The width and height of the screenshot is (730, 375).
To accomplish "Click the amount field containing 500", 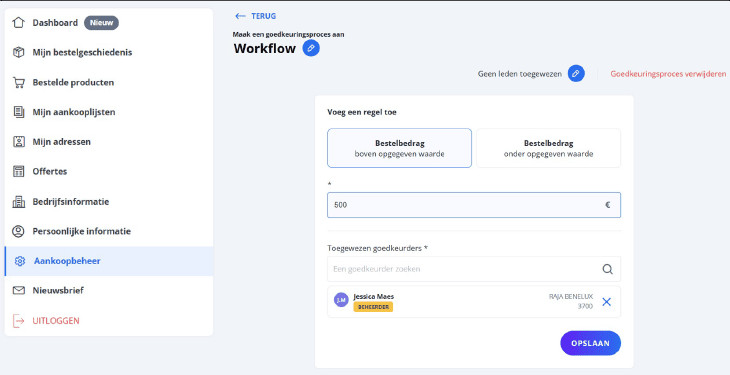I will (474, 205).
